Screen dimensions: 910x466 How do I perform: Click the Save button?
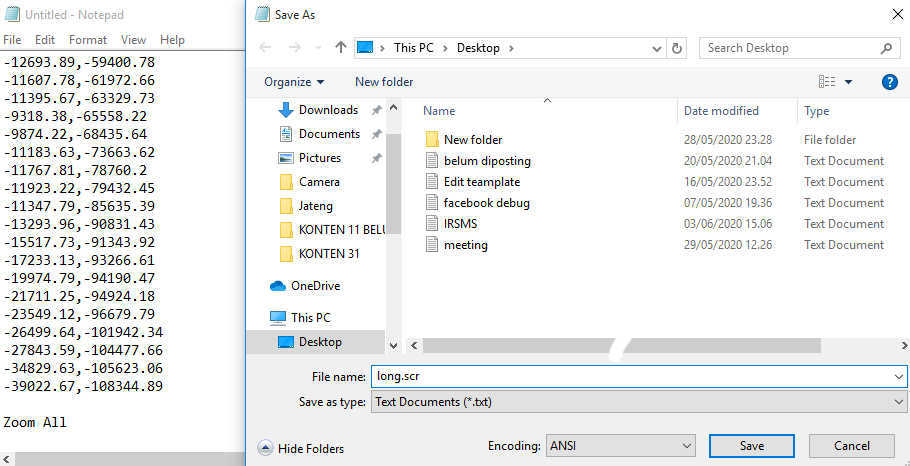752,446
